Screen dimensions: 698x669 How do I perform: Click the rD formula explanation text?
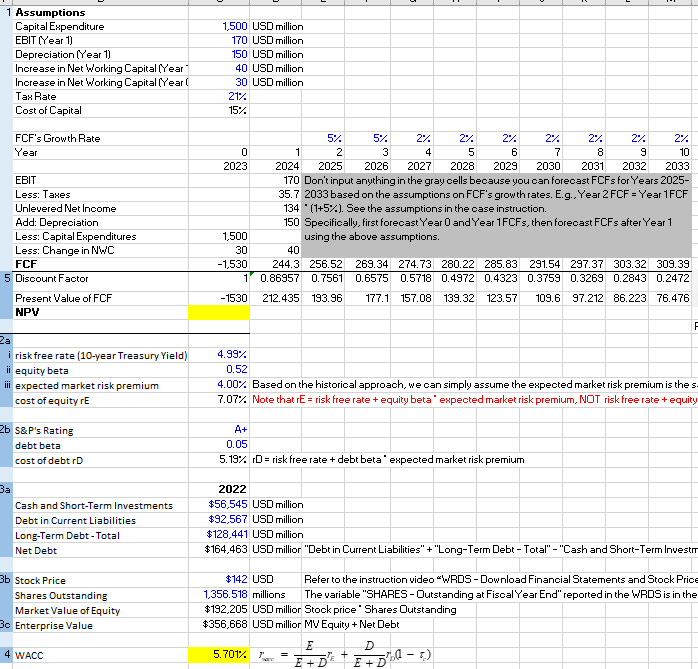388,460
